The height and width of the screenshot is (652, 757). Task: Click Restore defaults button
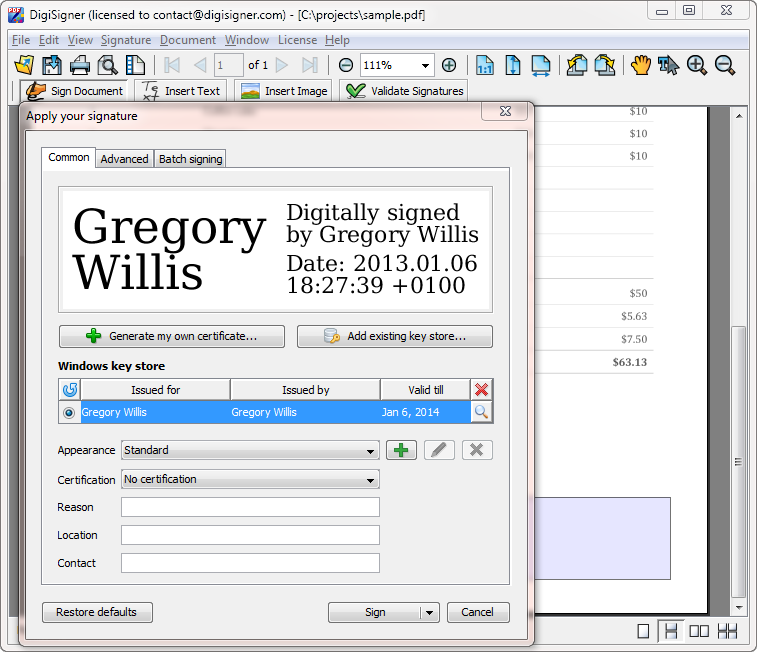point(97,613)
